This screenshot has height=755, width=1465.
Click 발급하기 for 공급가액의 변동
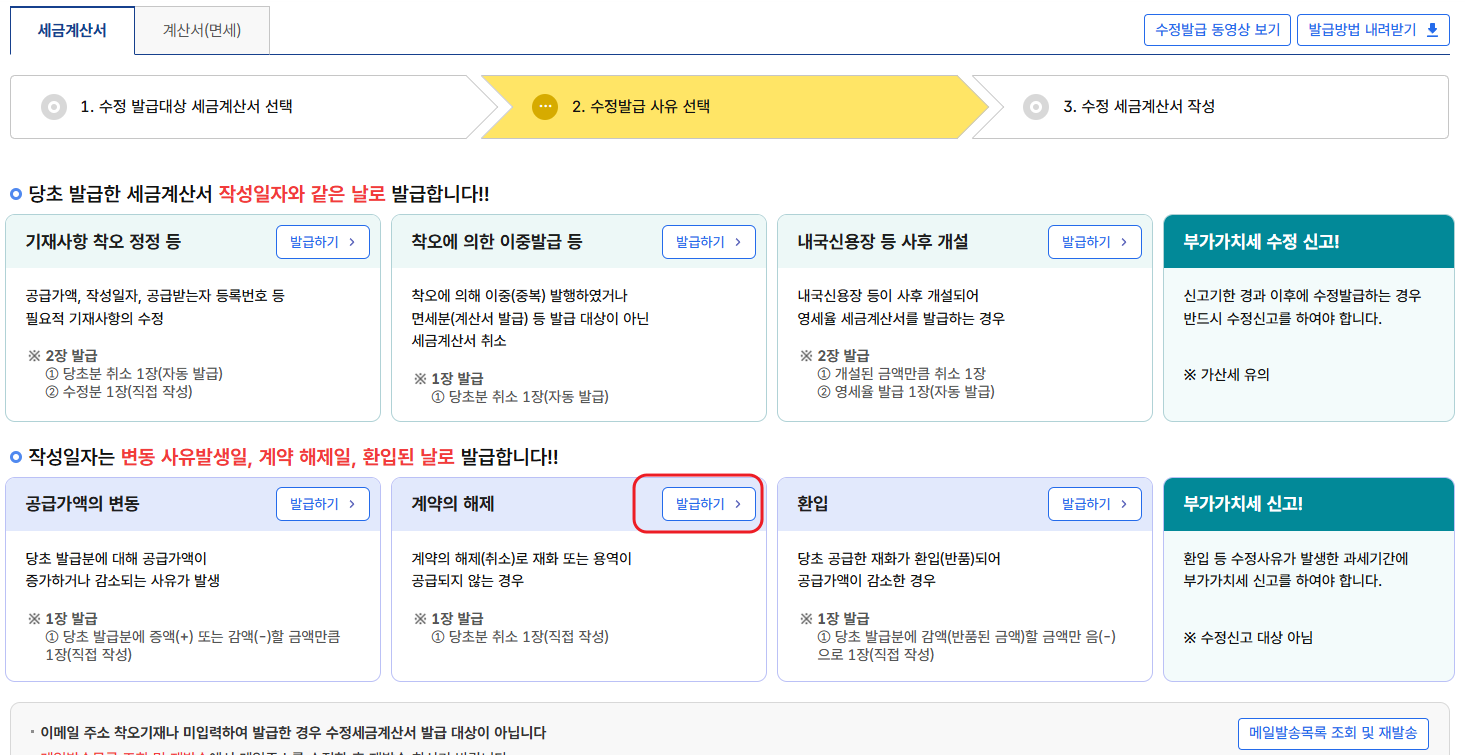coord(322,503)
